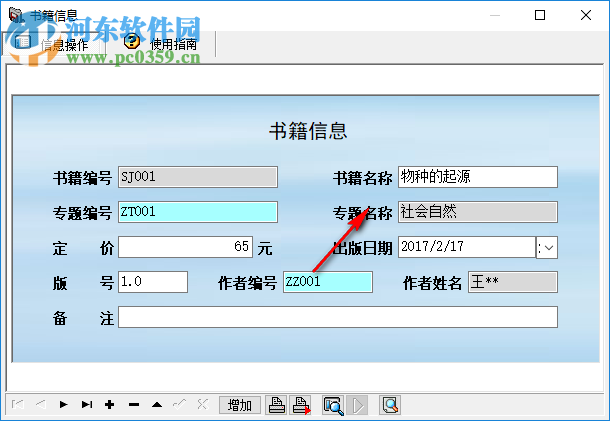
Task: Delete the current record with minus icon
Action: pos(134,405)
